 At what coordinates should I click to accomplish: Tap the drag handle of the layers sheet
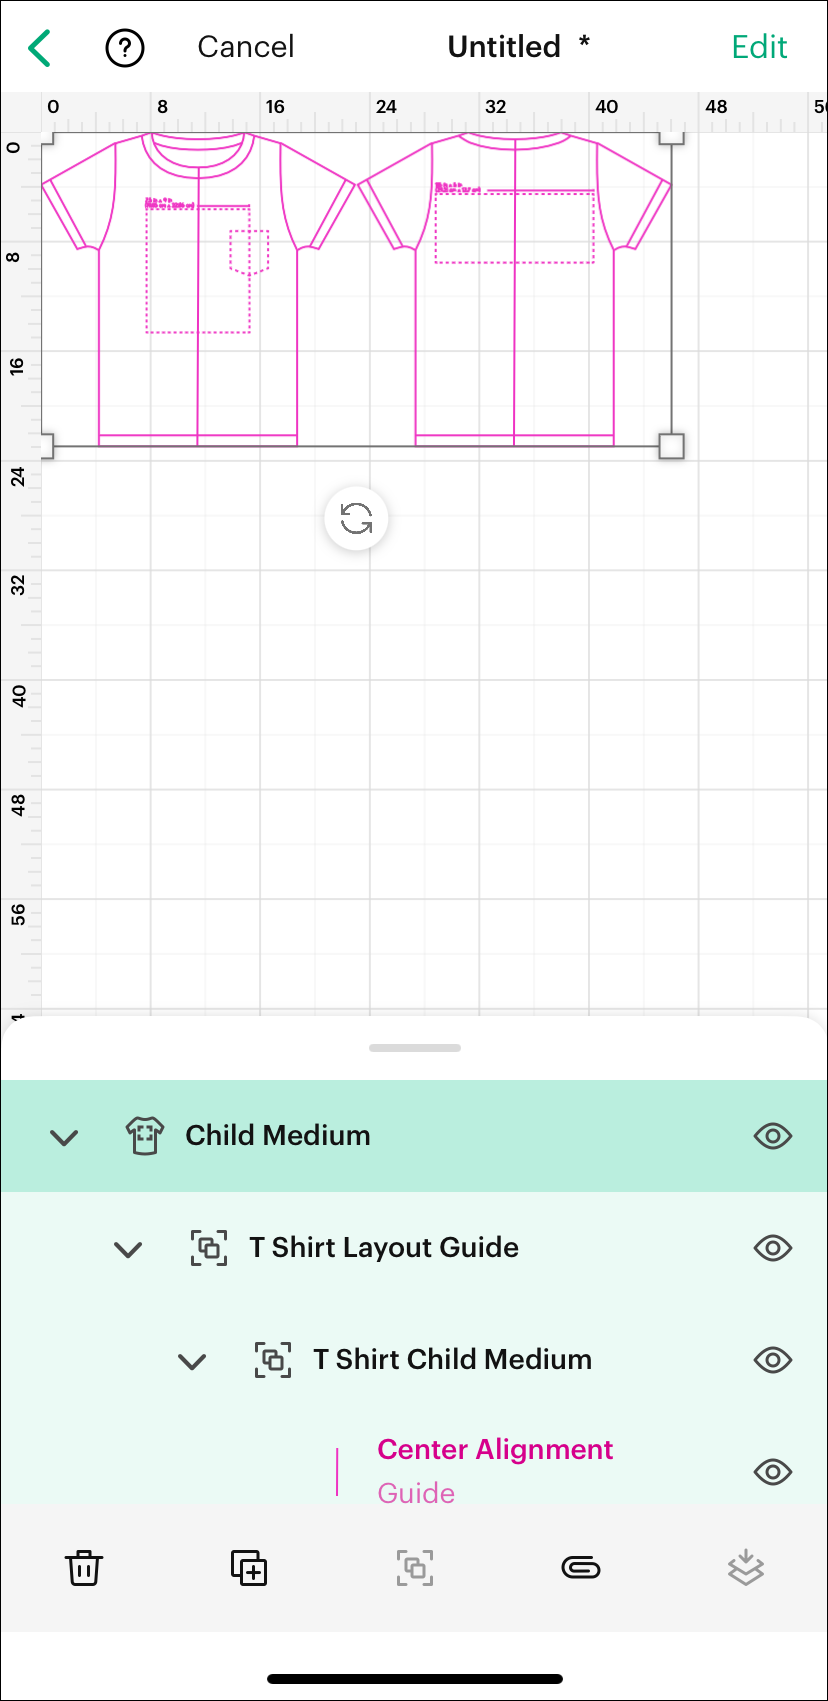(x=414, y=1048)
